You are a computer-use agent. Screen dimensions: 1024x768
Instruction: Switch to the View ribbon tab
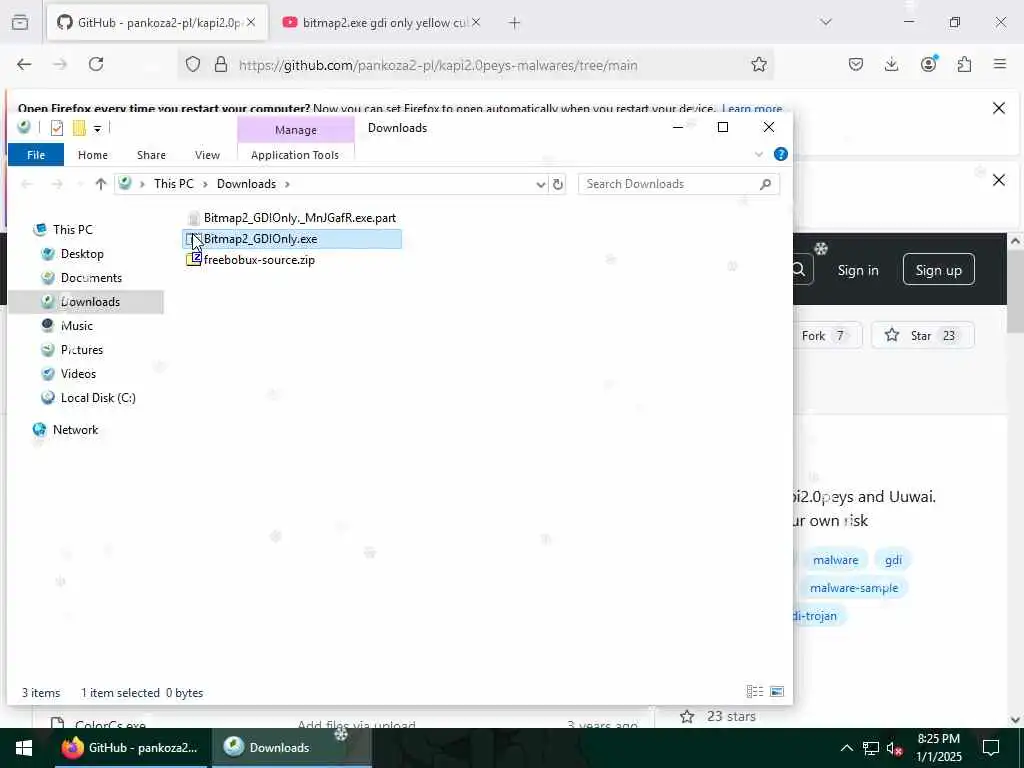point(207,155)
